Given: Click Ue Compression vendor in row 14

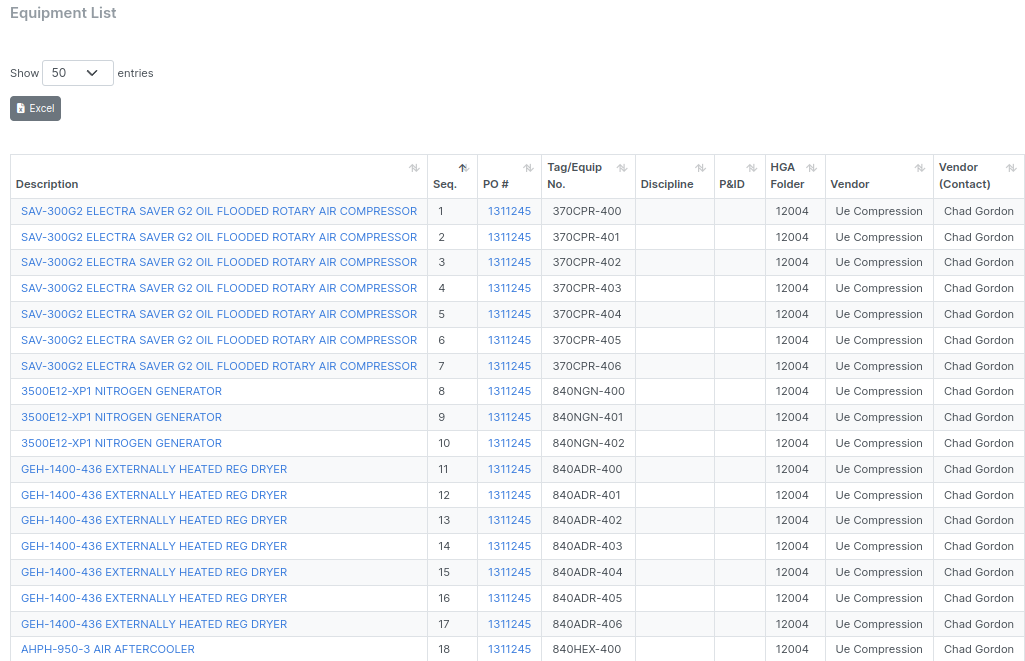Looking at the screenshot, I should [x=879, y=547].
